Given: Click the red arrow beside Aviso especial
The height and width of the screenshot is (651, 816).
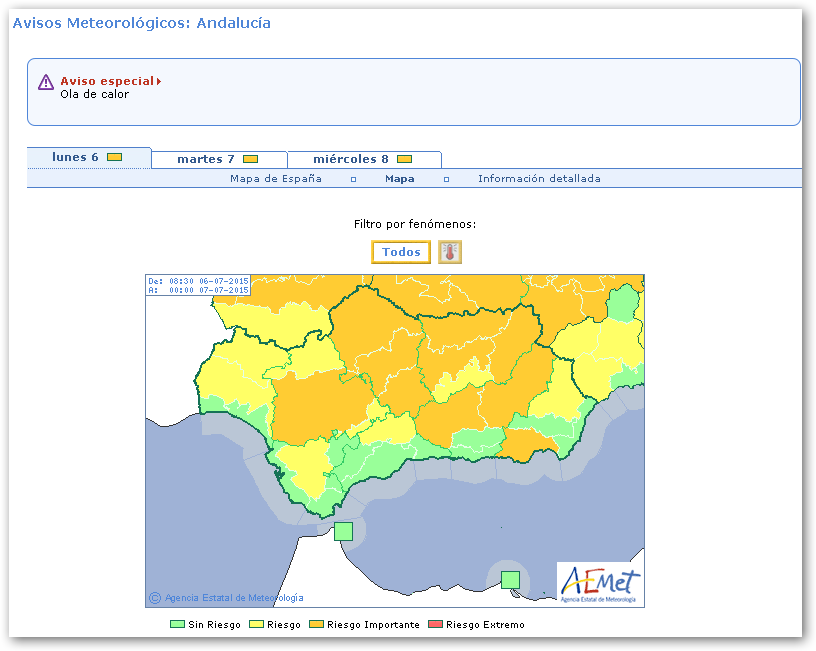Looking at the screenshot, I should pos(159,81).
